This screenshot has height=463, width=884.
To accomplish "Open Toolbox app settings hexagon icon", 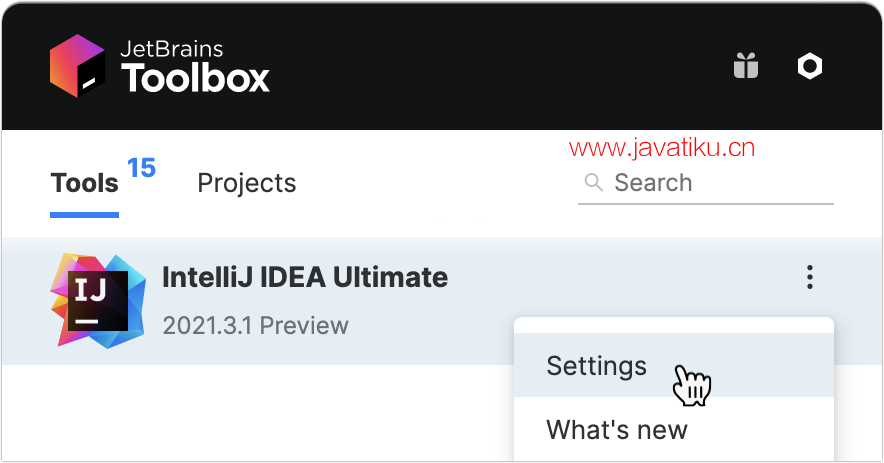I will (x=810, y=66).
